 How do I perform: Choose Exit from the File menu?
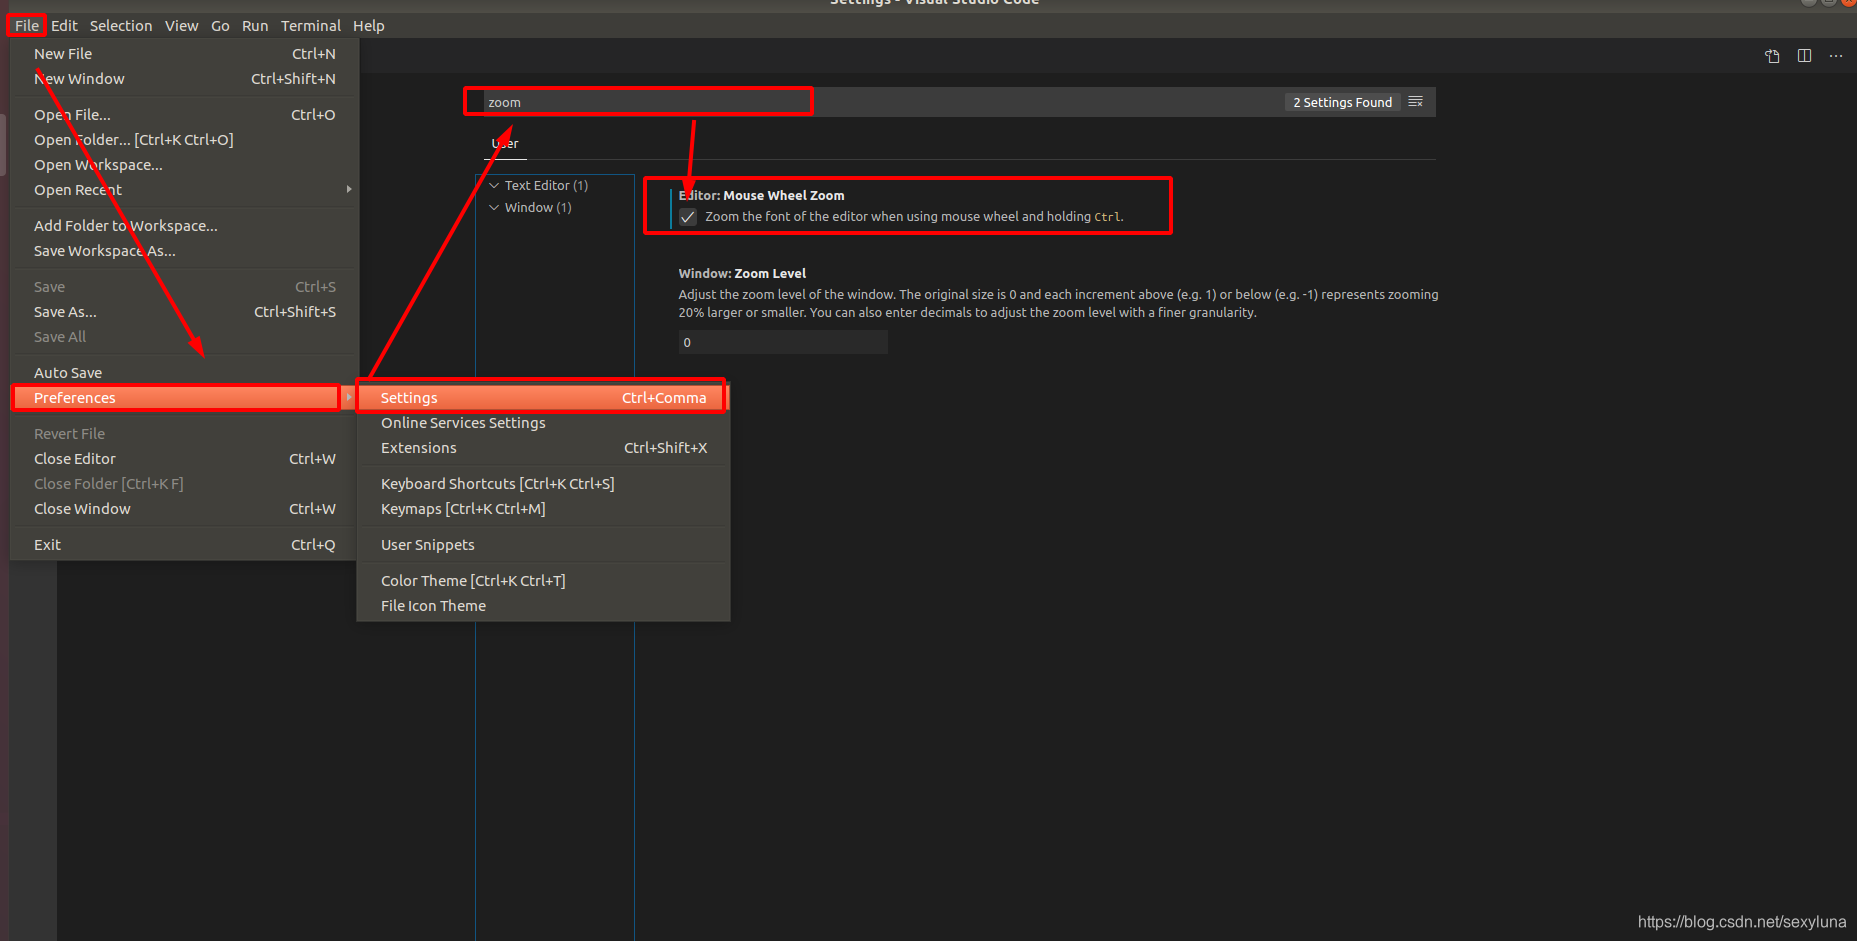pyautogui.click(x=185, y=545)
